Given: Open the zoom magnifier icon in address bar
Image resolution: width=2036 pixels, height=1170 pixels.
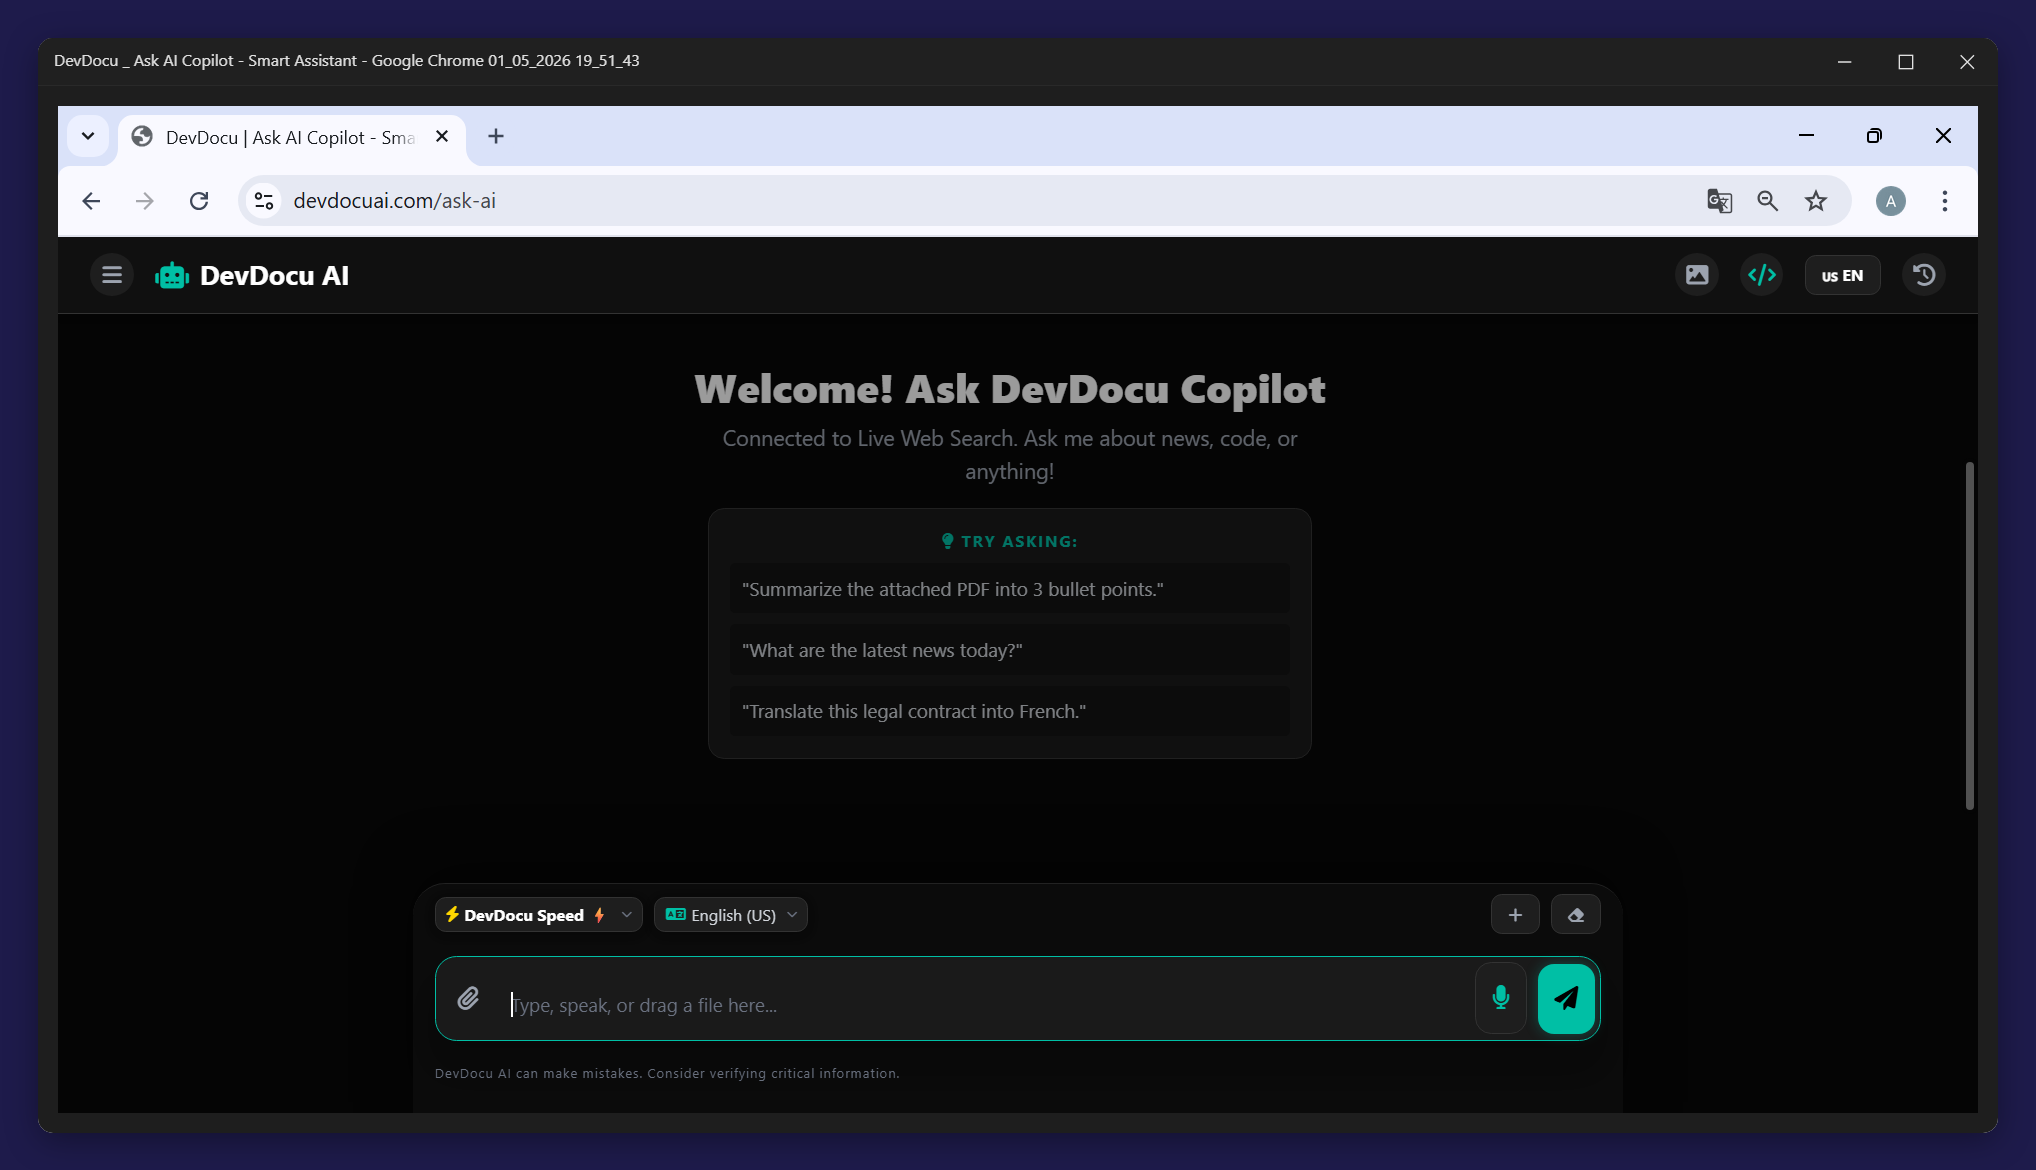Looking at the screenshot, I should pos(1767,201).
